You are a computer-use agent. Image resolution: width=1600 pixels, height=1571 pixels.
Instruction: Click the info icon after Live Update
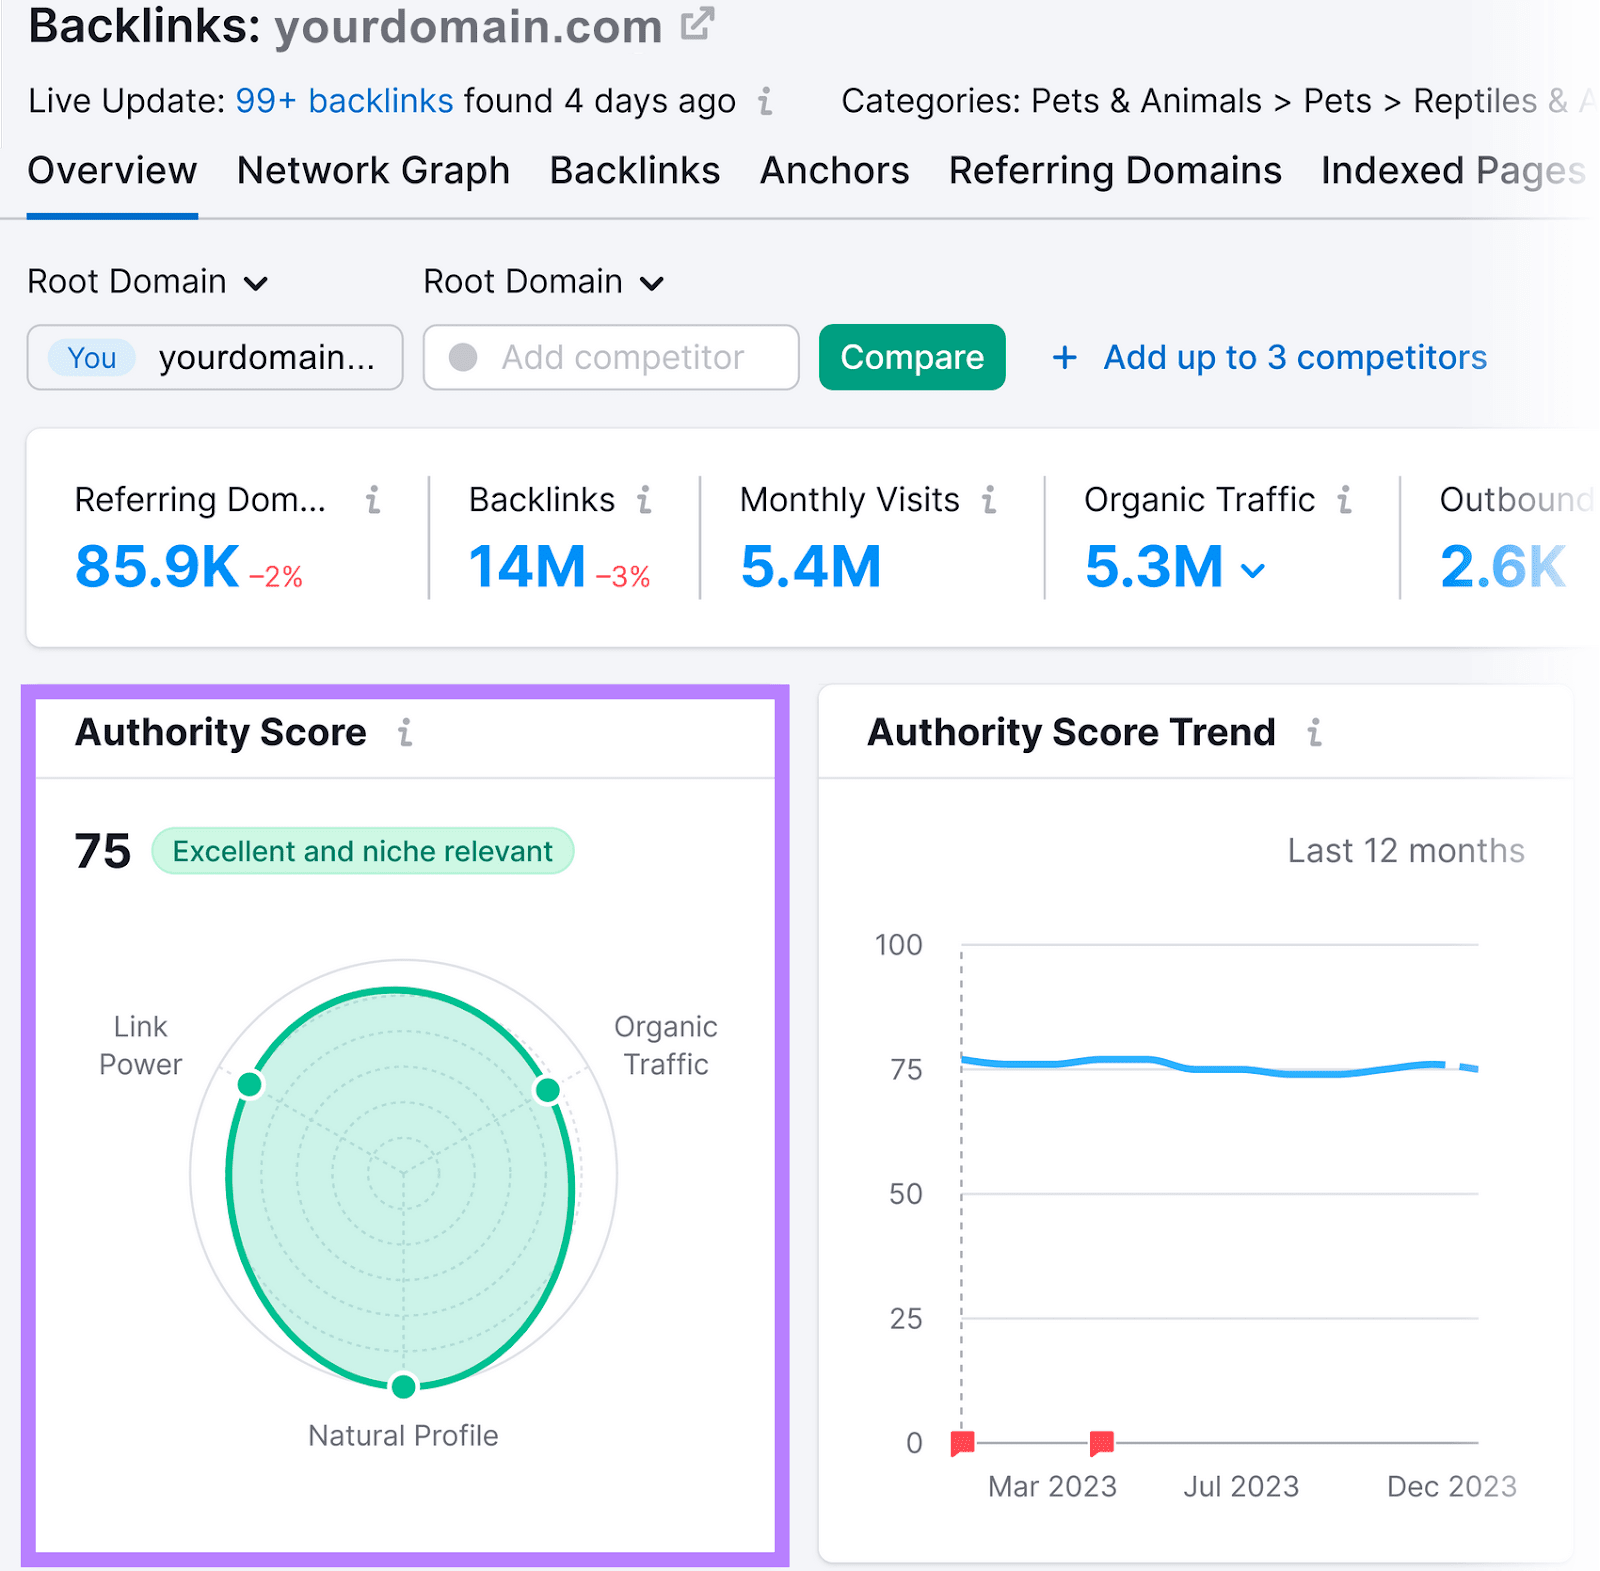coord(765,100)
